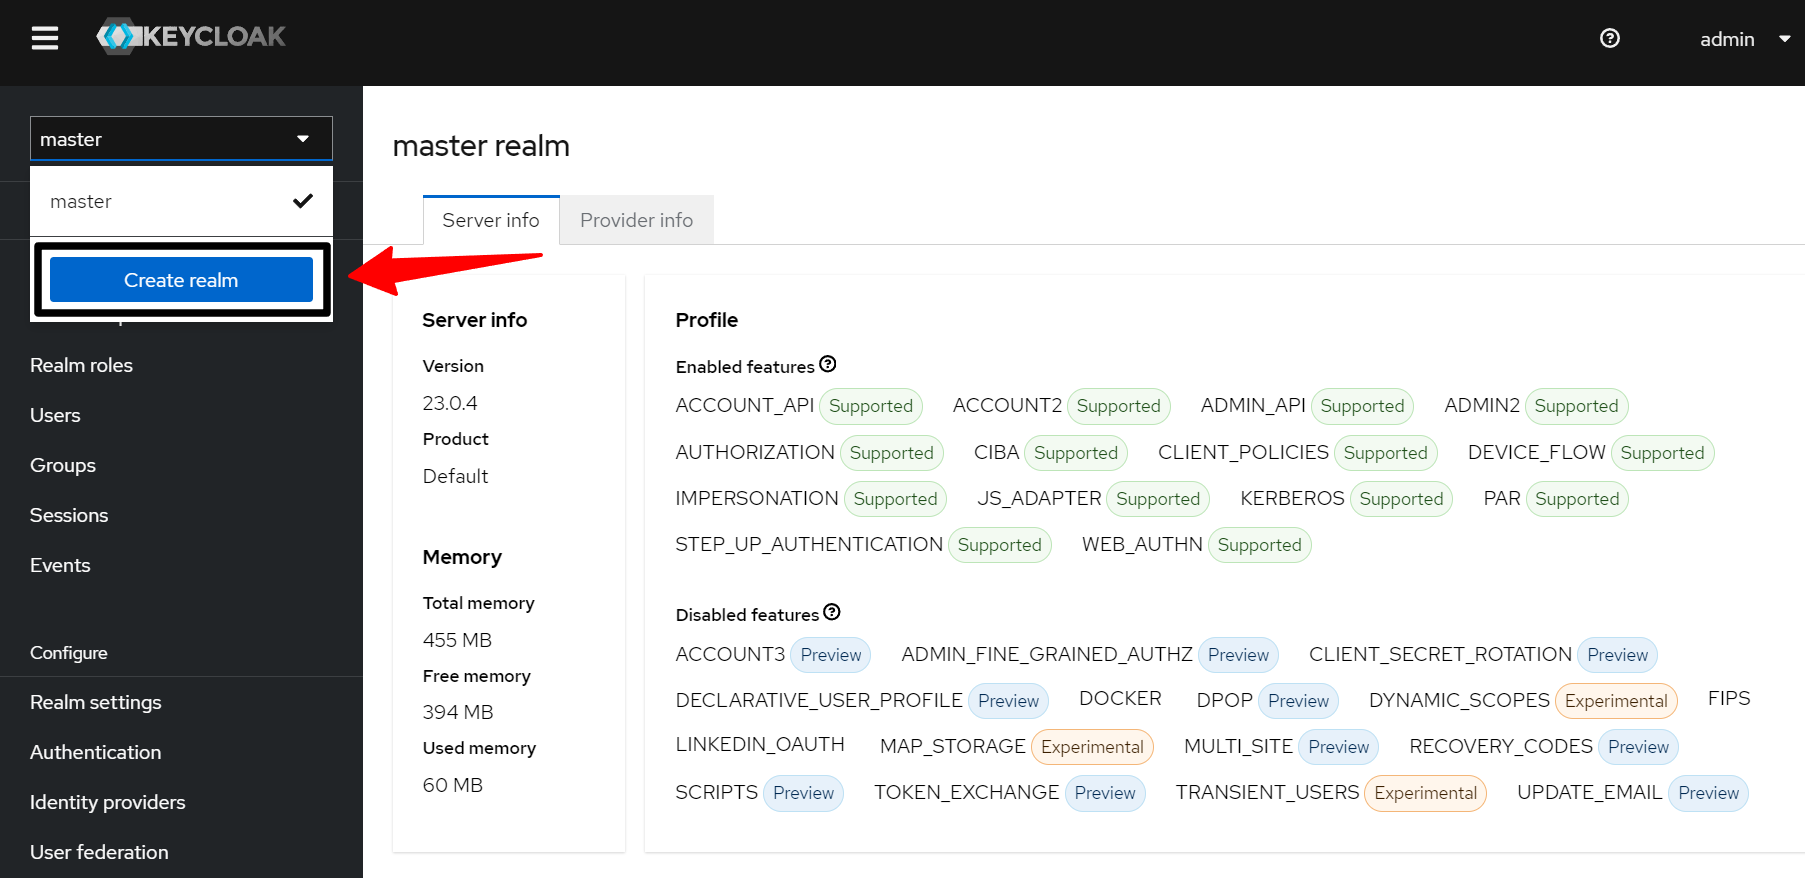Viewport: 1805px width, 878px height.
Task: Click Preview badge next to RECOVERY_CODES
Action: click(1638, 747)
